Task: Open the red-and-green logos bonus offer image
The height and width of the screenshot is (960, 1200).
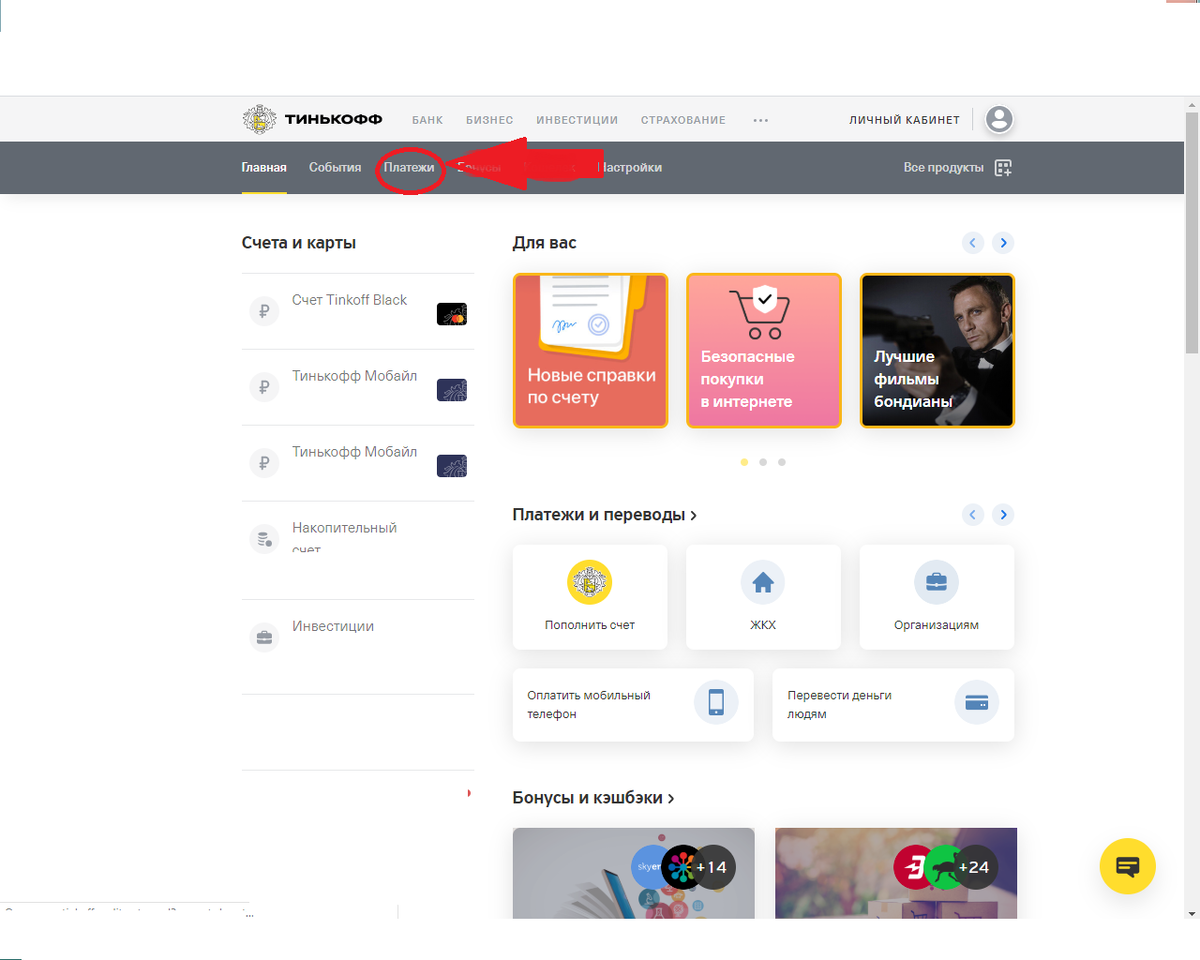Action: [x=895, y=873]
